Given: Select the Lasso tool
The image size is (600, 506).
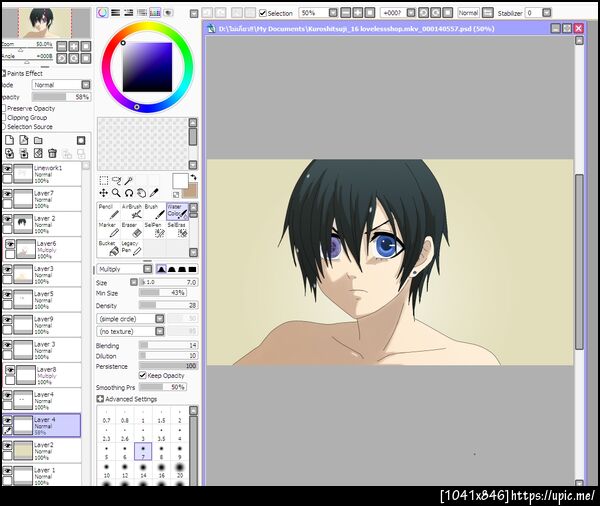Looking at the screenshot, I should tap(117, 181).
